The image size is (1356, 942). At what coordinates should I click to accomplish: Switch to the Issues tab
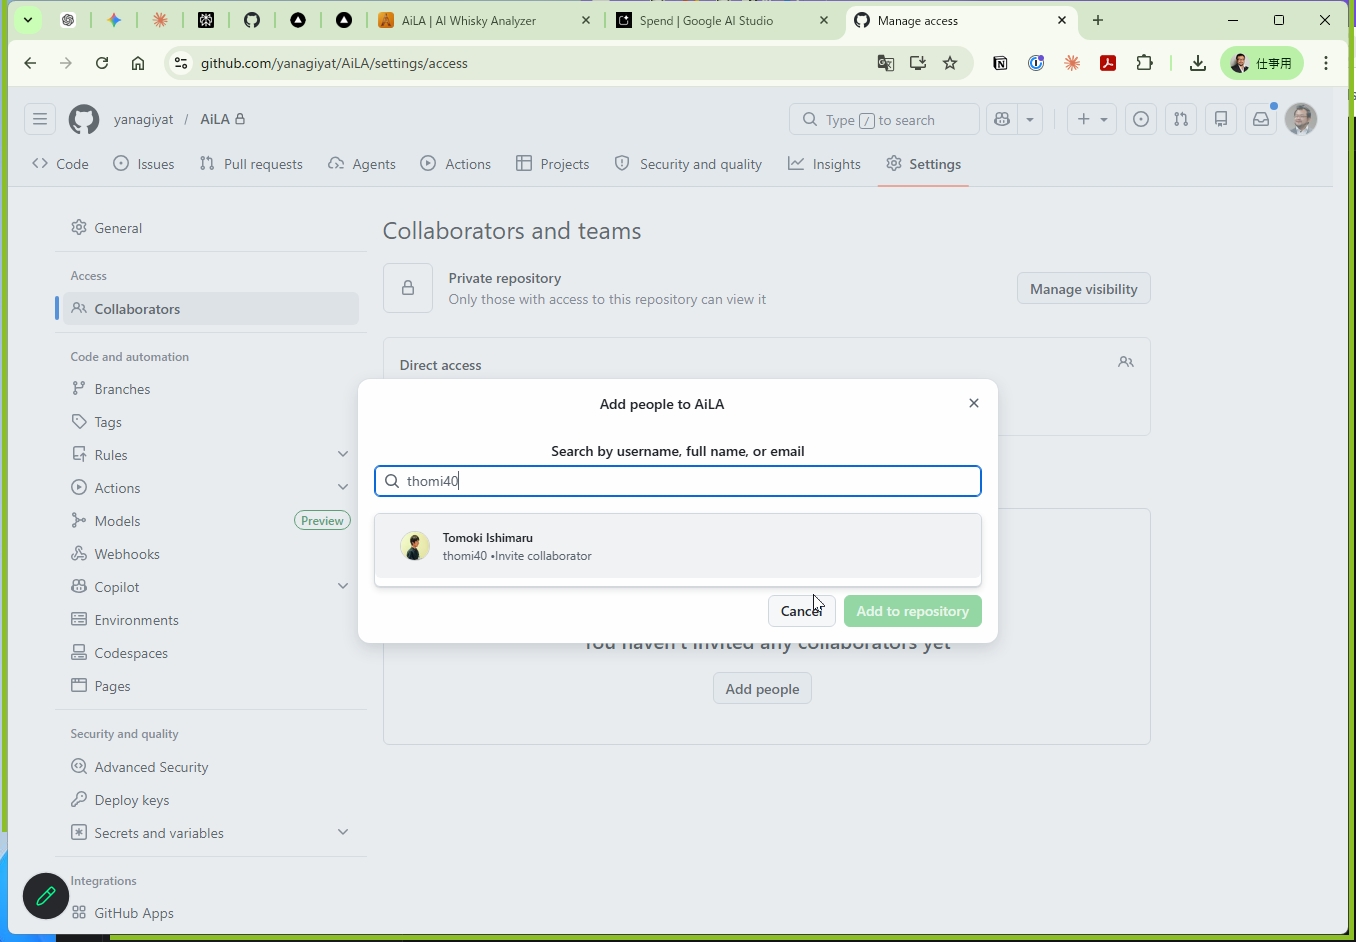(x=145, y=164)
